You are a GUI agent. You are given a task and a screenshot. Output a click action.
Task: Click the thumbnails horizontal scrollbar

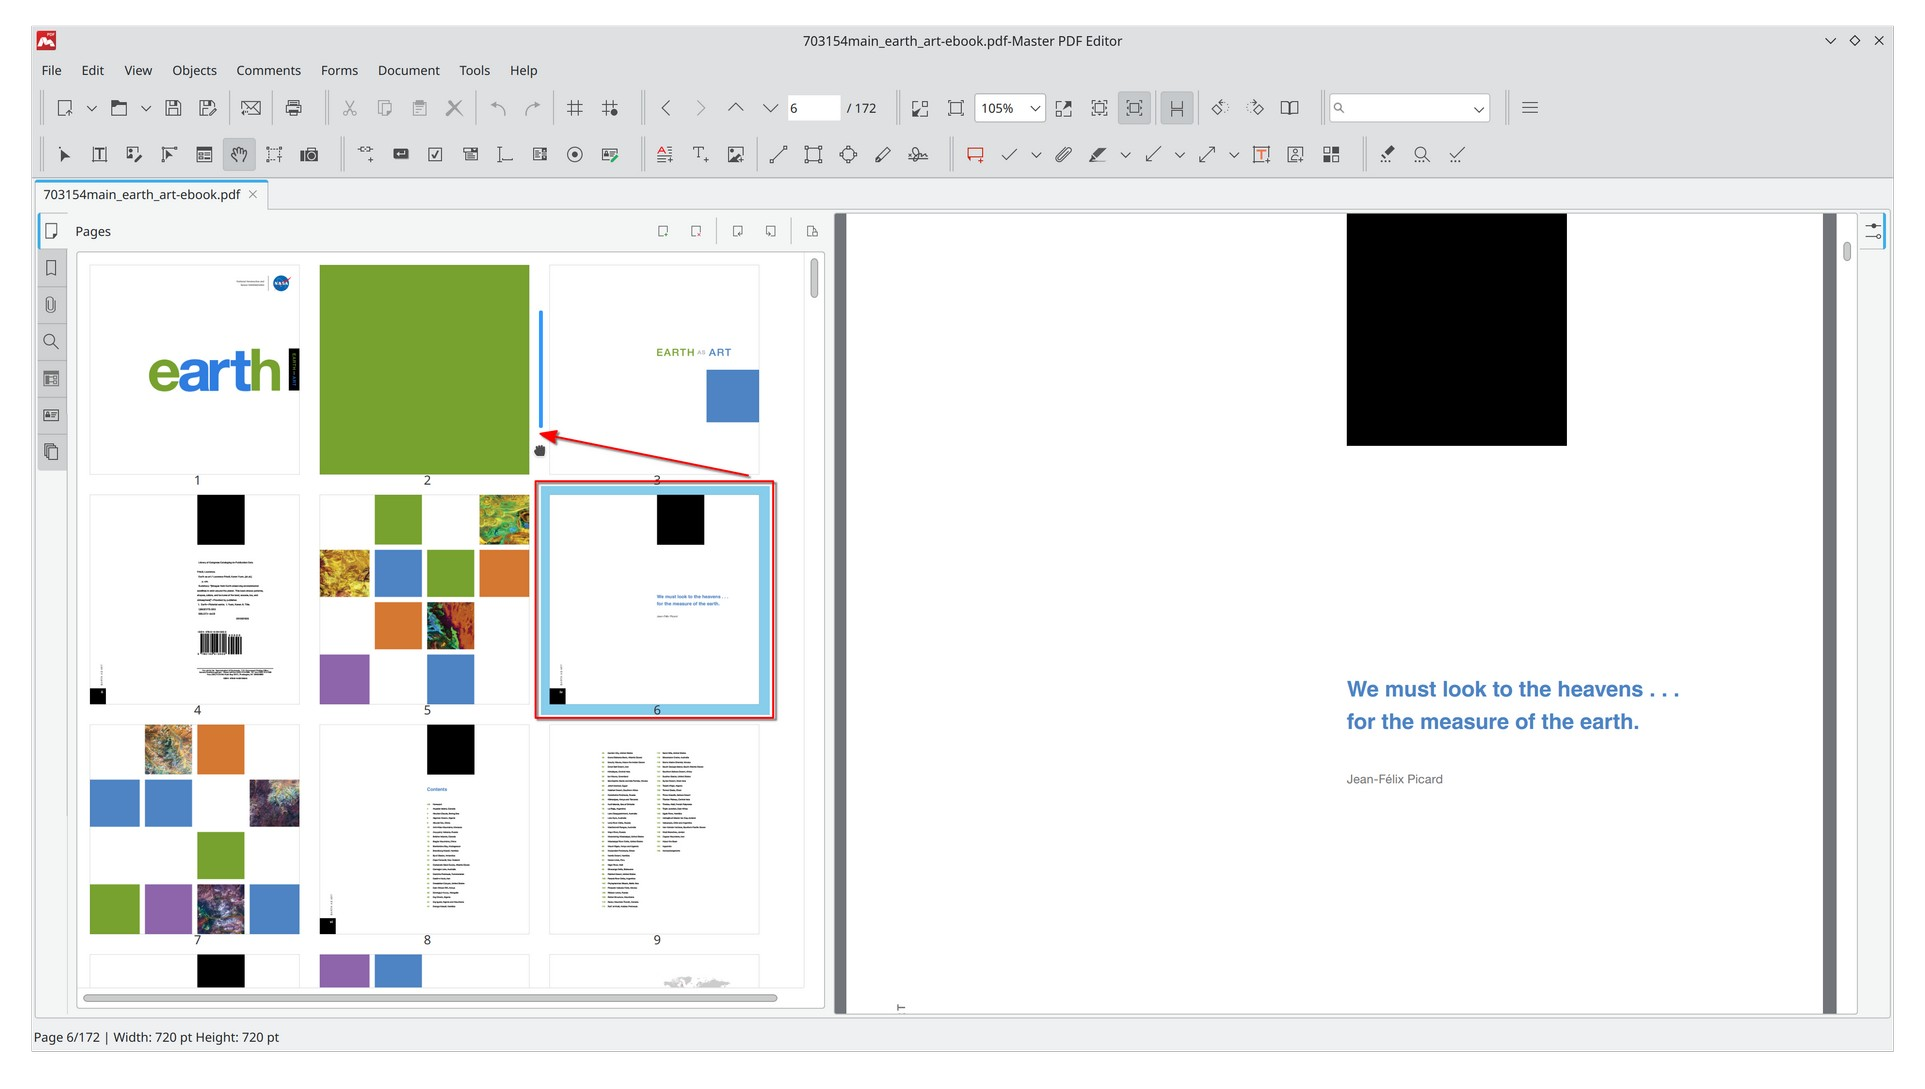tap(430, 998)
